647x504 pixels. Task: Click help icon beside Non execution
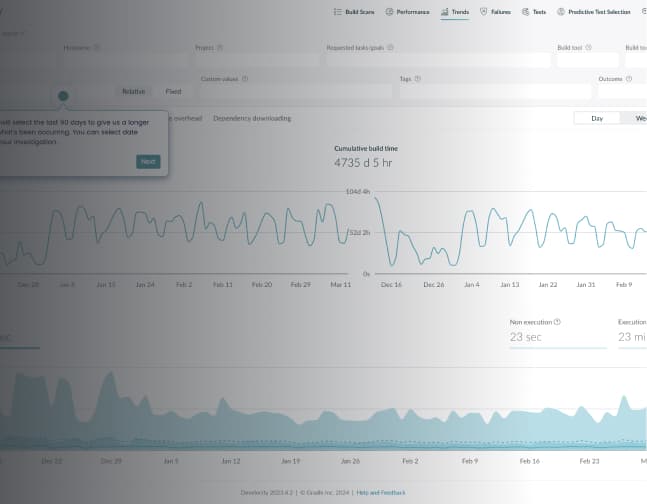pos(557,322)
